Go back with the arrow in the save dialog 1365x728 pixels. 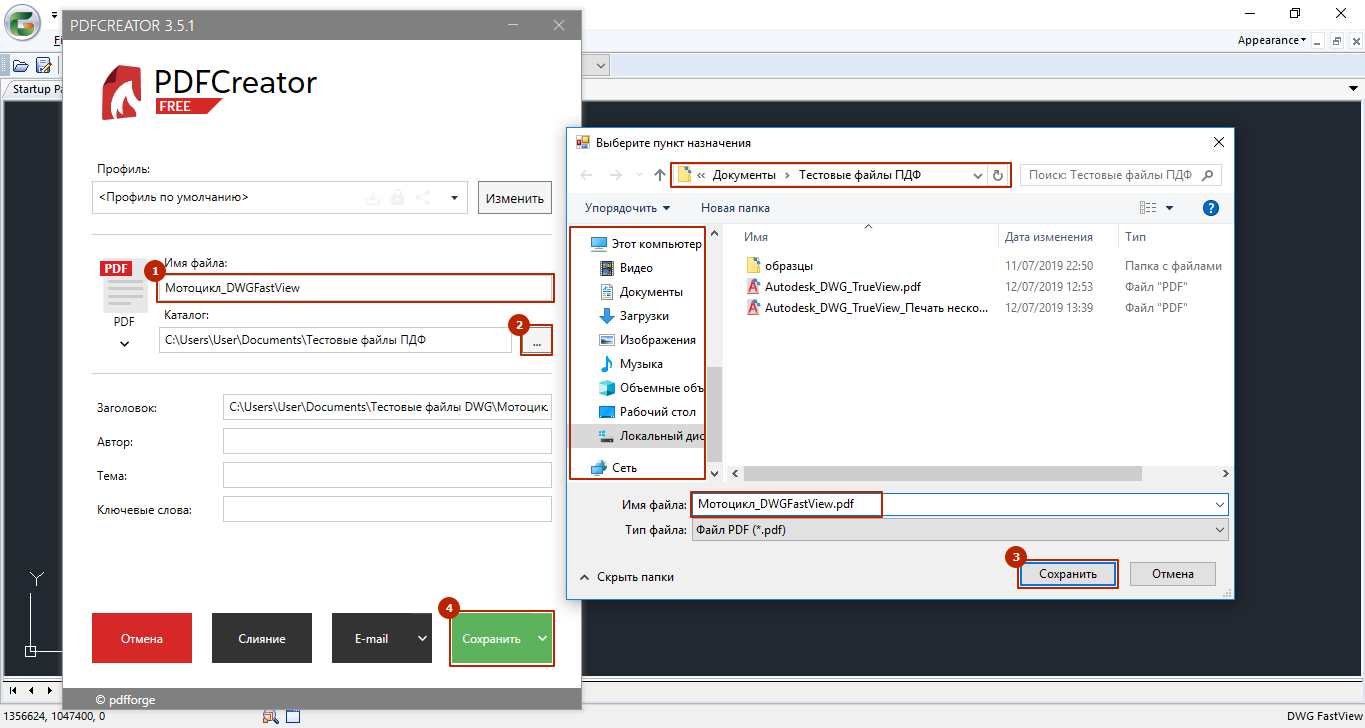click(587, 175)
